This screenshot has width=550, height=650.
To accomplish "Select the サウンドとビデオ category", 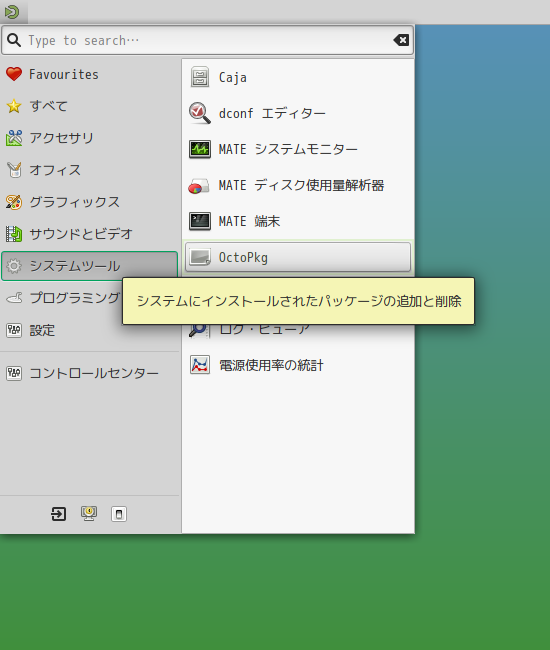I will click(90, 234).
